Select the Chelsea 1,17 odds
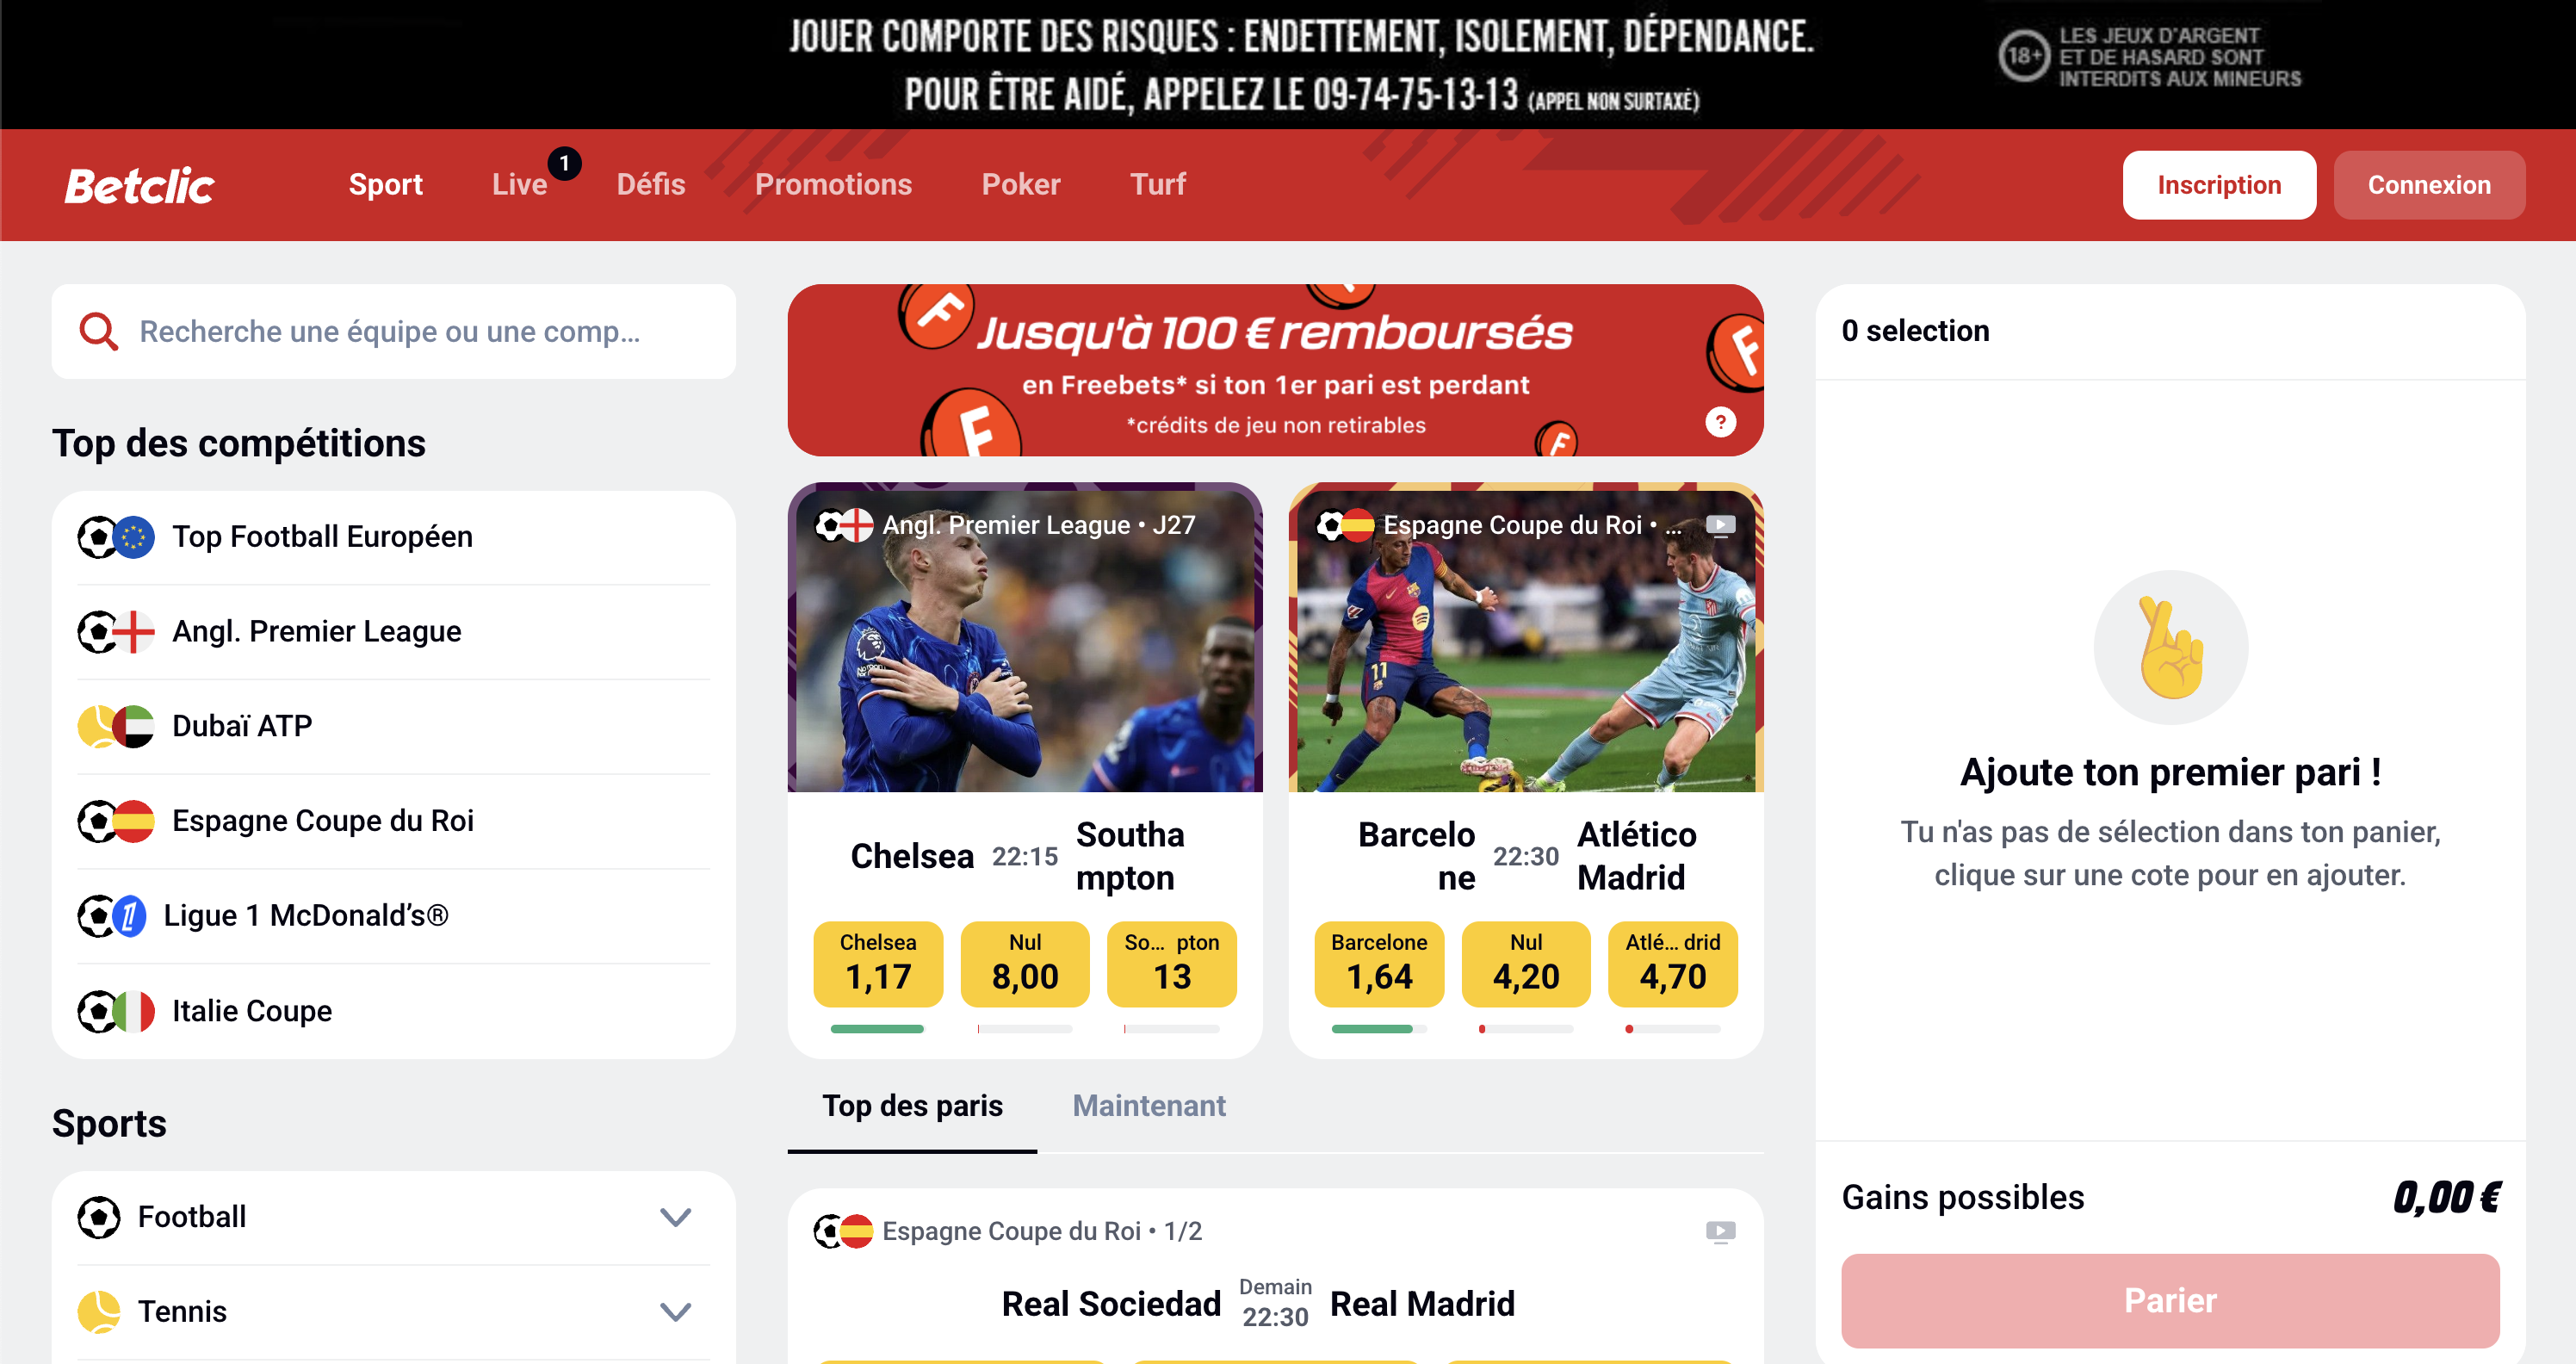This screenshot has height=1364, width=2576. click(878, 963)
